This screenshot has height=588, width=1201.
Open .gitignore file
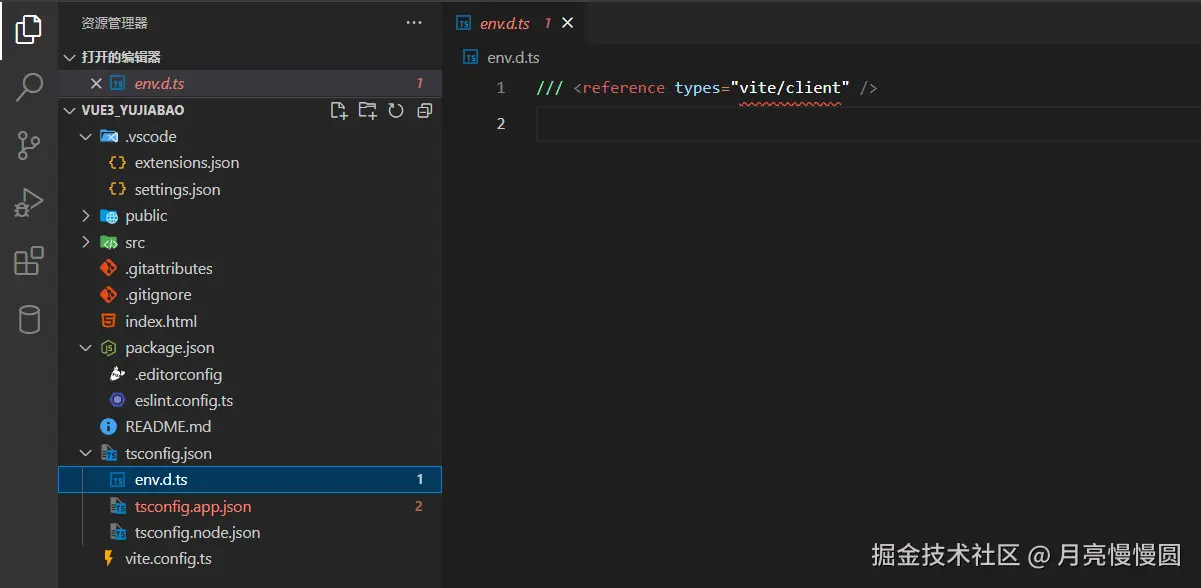[x=158, y=295]
